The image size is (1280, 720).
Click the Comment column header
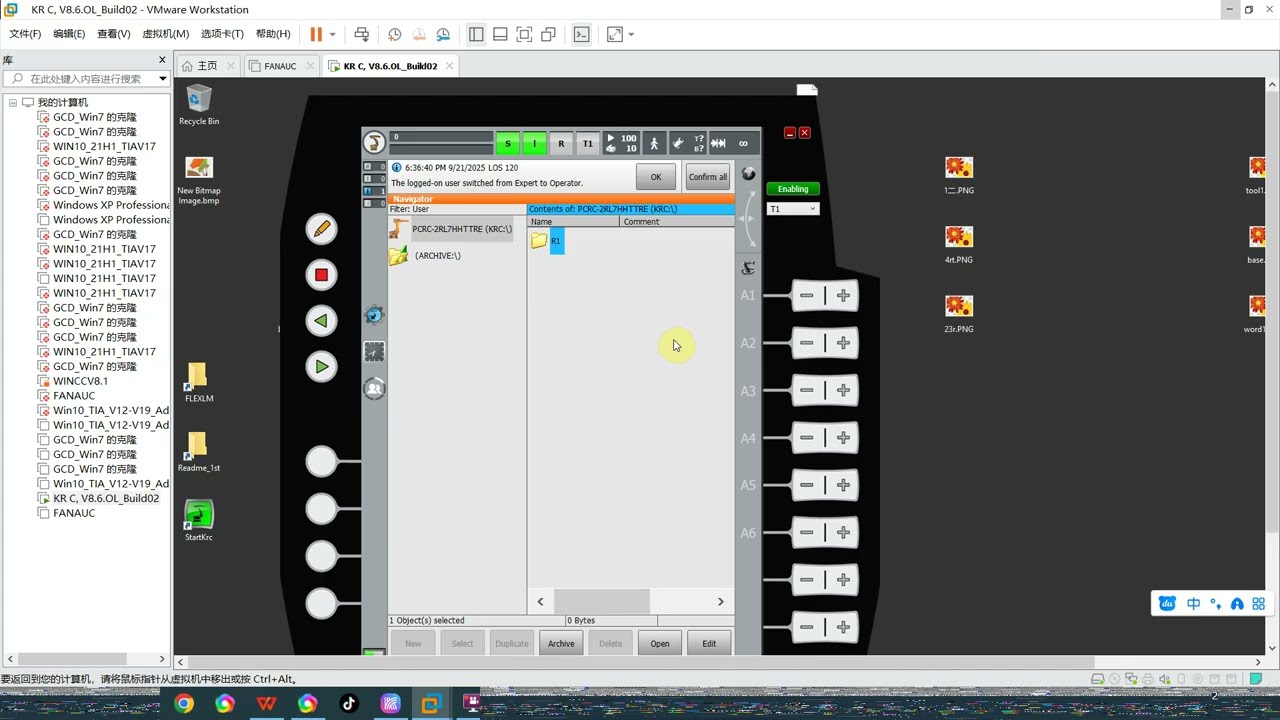click(x=677, y=221)
